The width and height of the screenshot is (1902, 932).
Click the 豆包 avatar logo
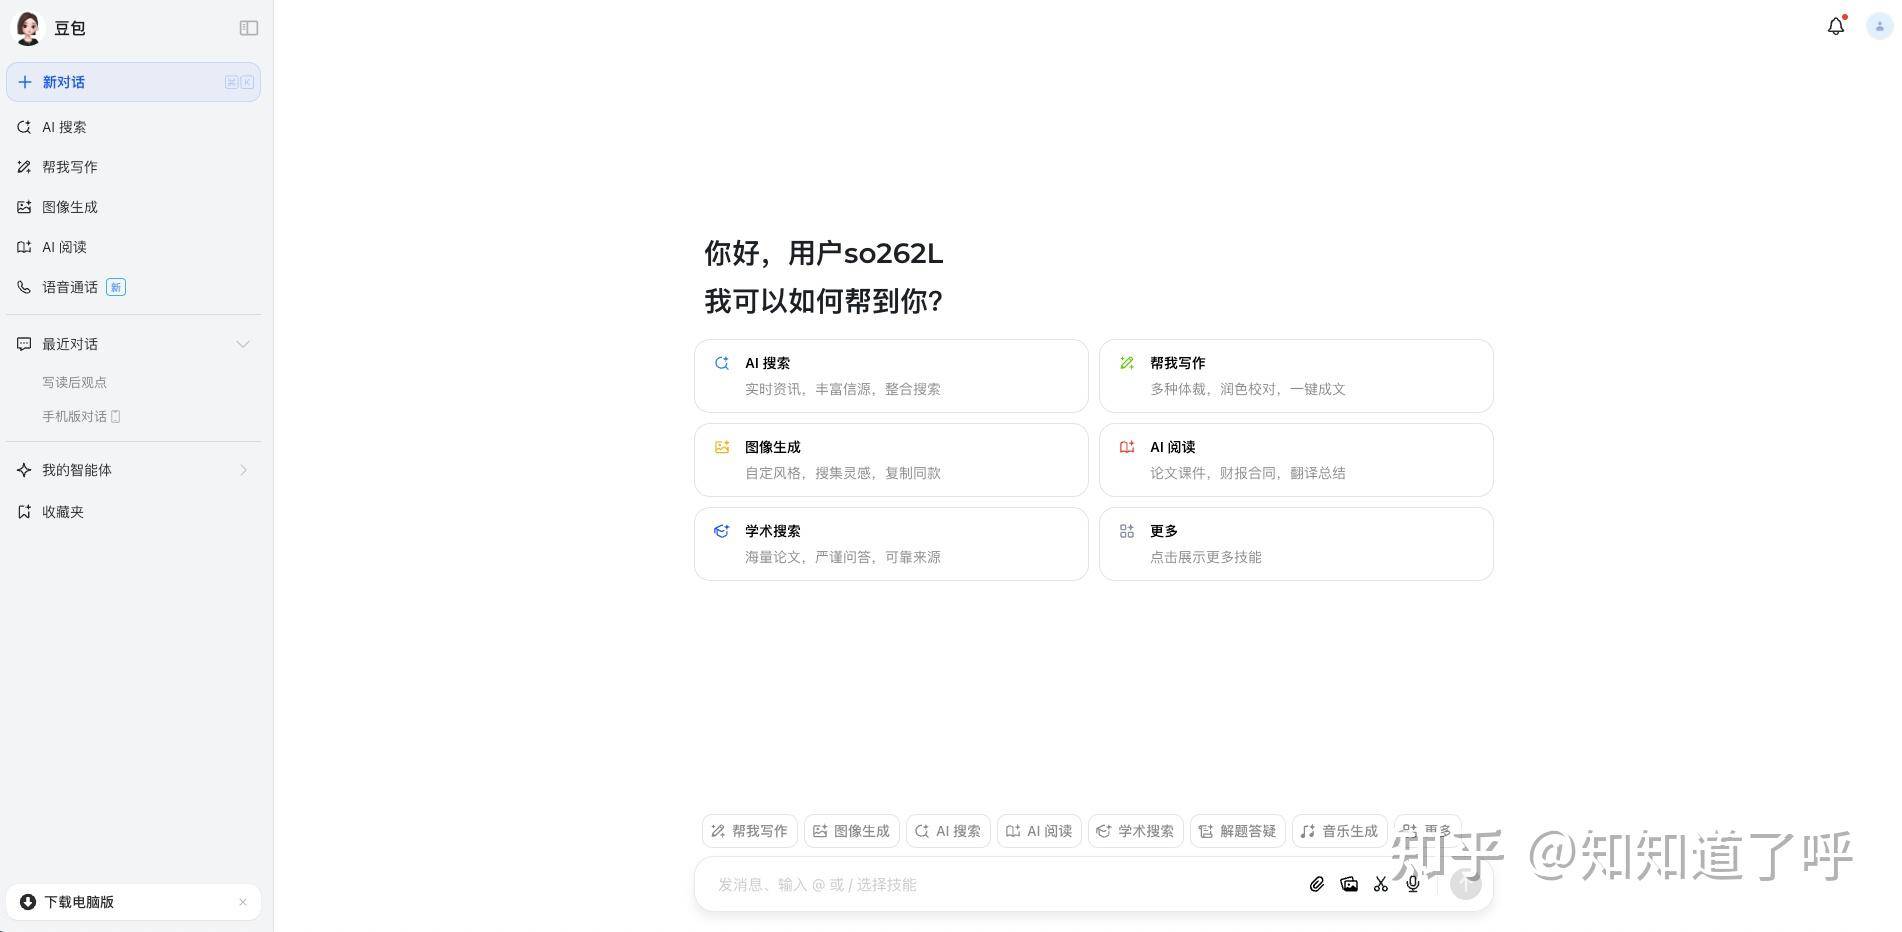click(28, 28)
